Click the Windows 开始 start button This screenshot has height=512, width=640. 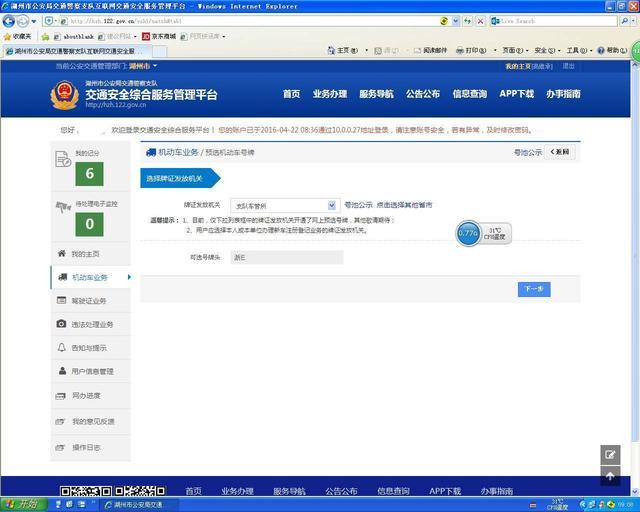point(24,505)
